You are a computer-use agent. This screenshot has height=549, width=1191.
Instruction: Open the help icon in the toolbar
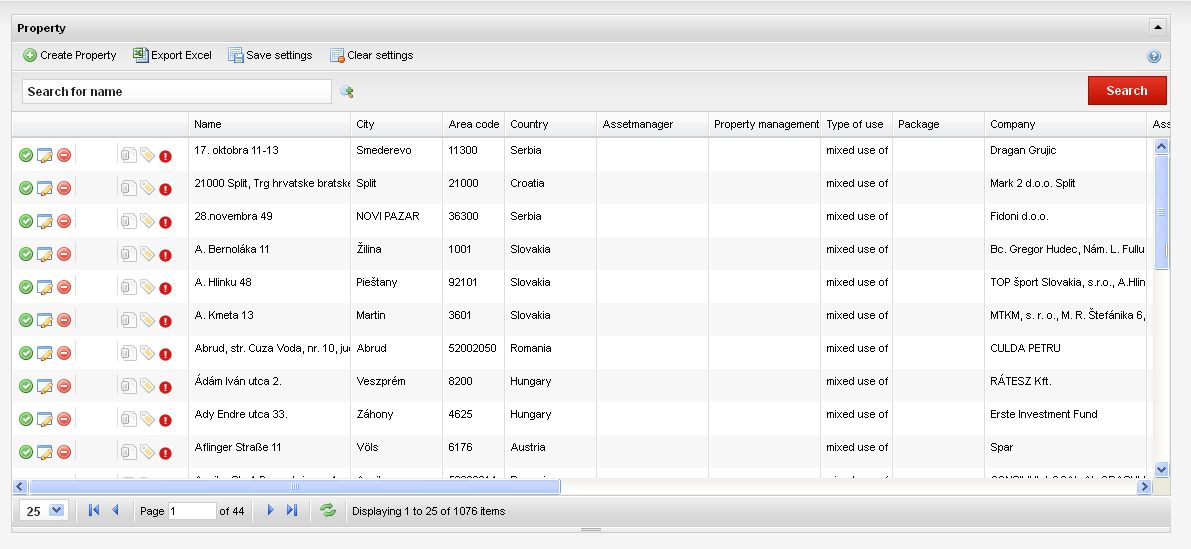1154,56
